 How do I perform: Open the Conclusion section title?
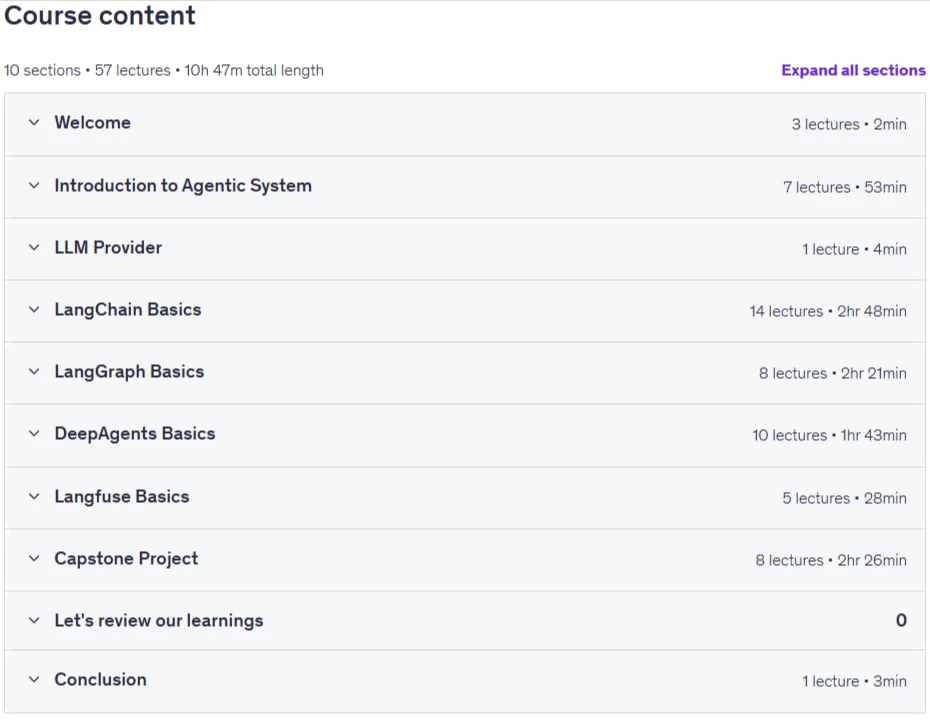tap(100, 680)
